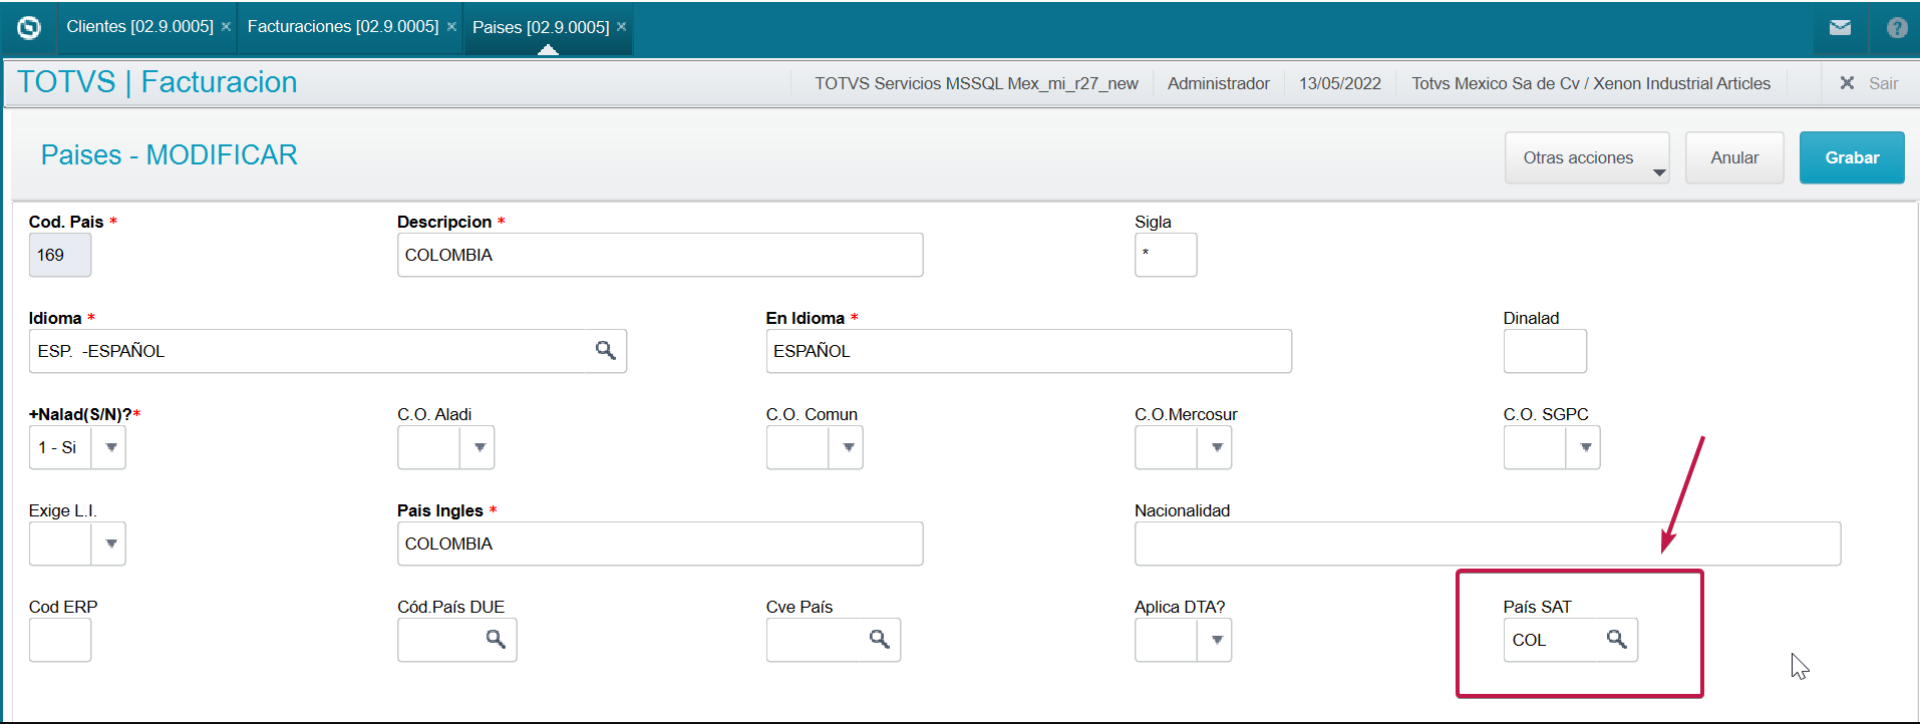Click the Descripcion field containing COLOMBIA
1920x724 pixels.
[660, 255]
